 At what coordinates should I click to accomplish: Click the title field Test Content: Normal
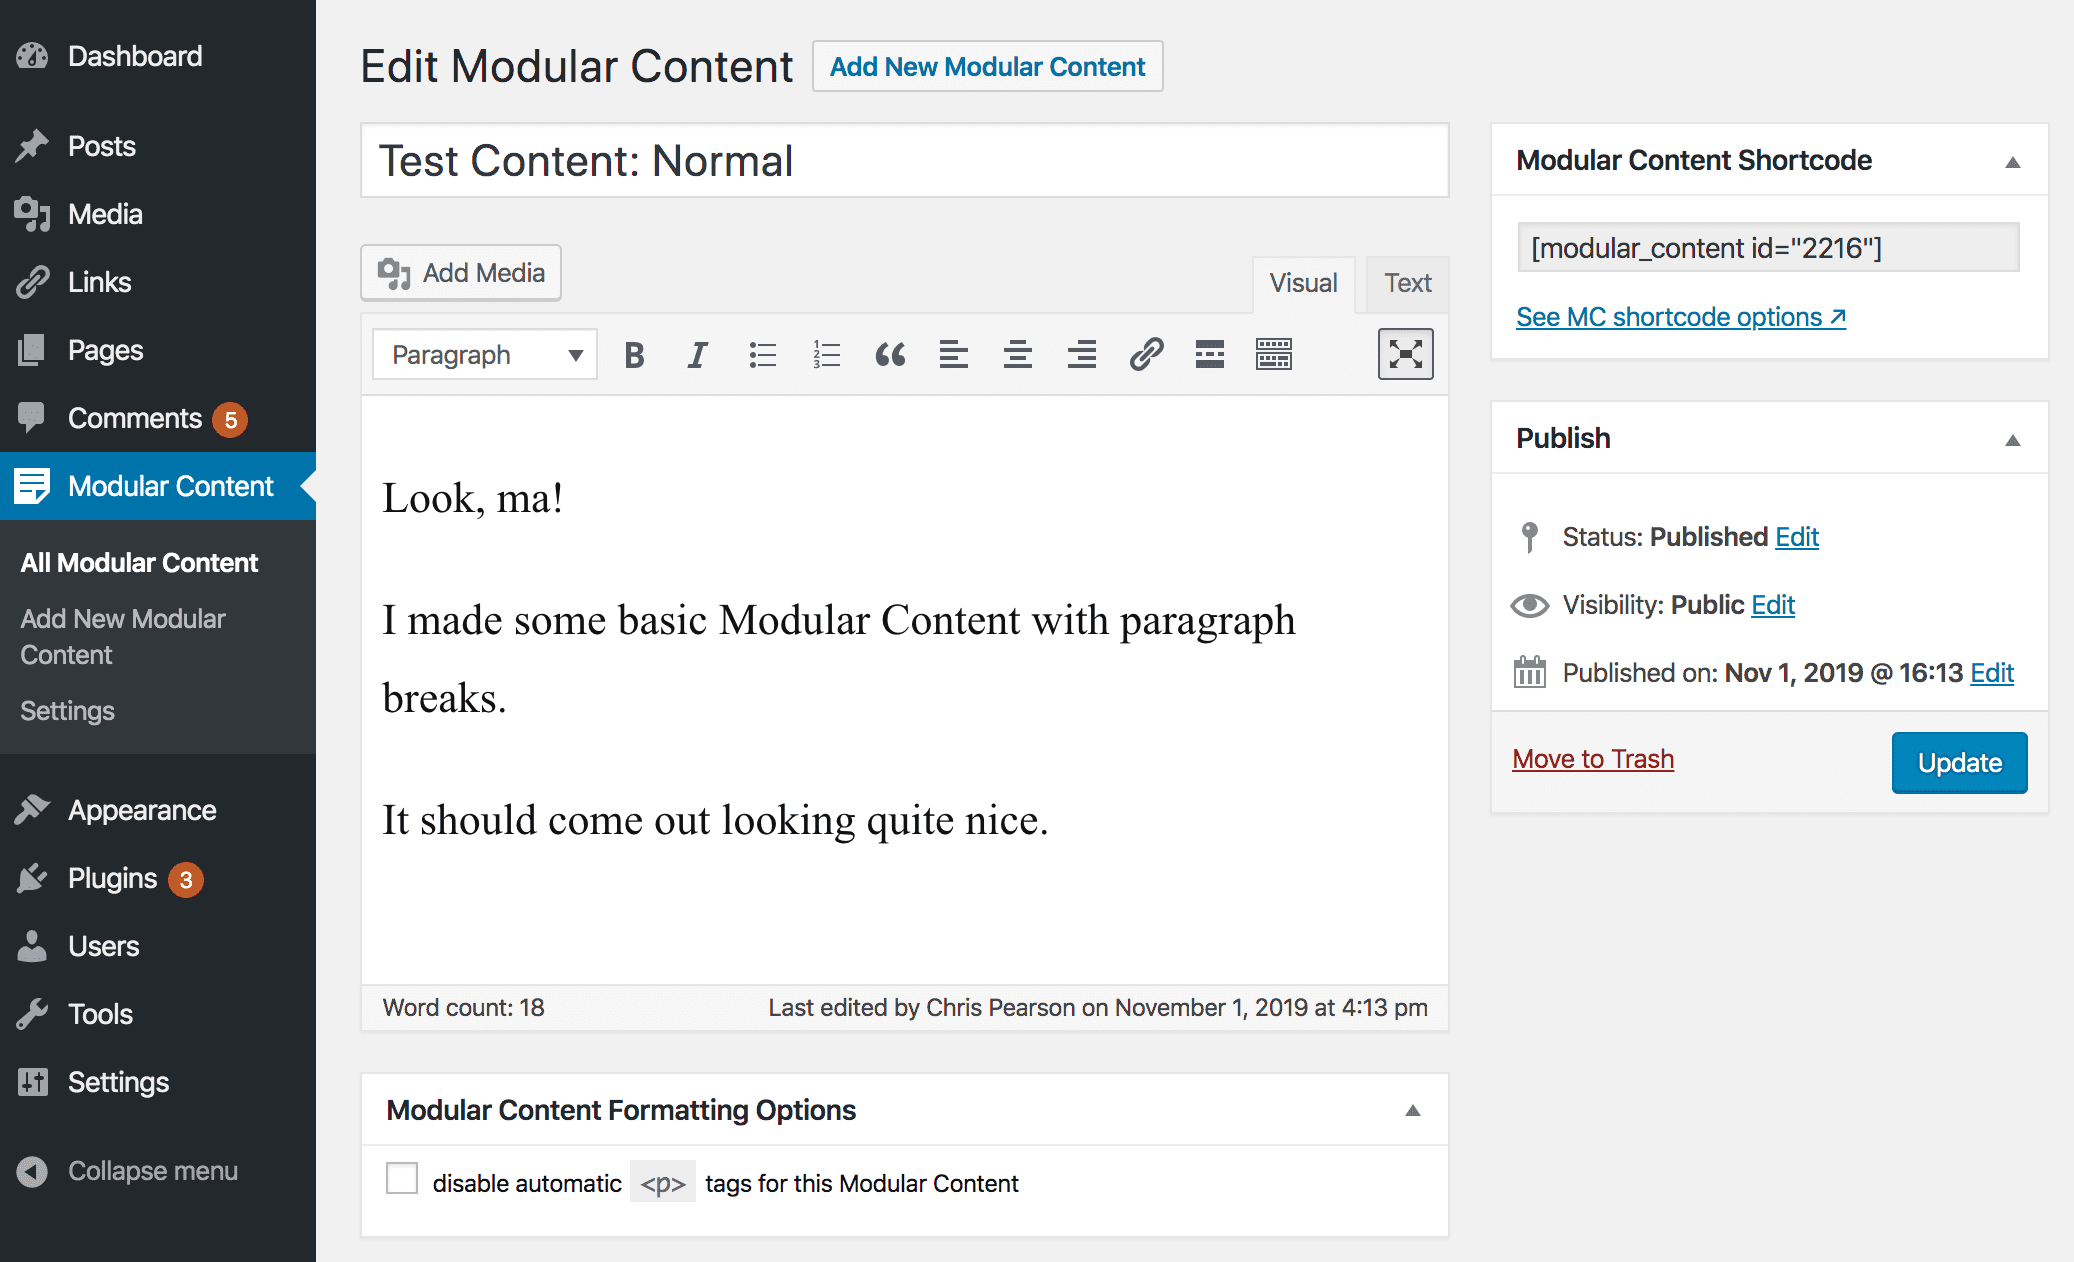(x=905, y=161)
